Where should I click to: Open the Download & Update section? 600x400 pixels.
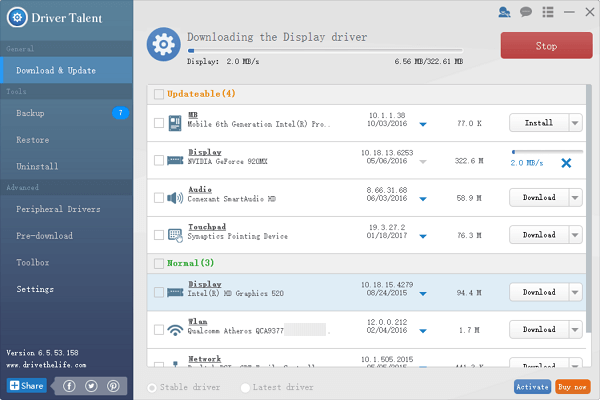point(67,70)
